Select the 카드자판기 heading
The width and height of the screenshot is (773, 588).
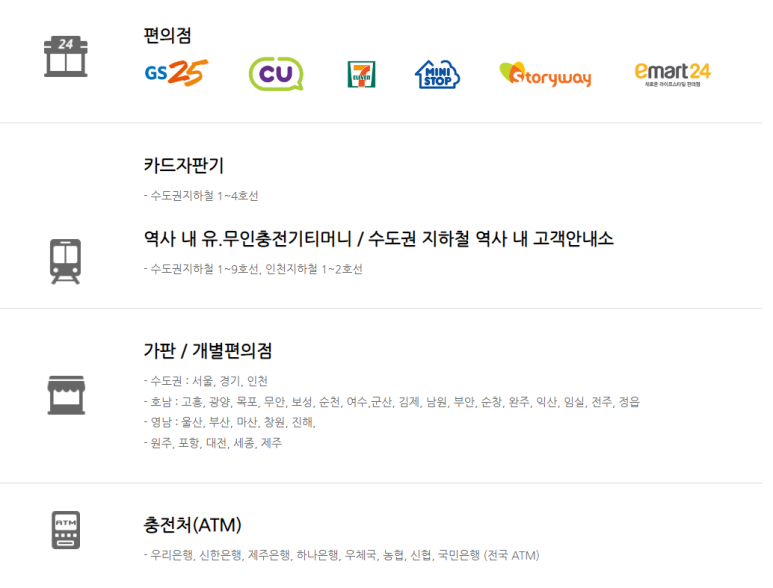coord(183,165)
